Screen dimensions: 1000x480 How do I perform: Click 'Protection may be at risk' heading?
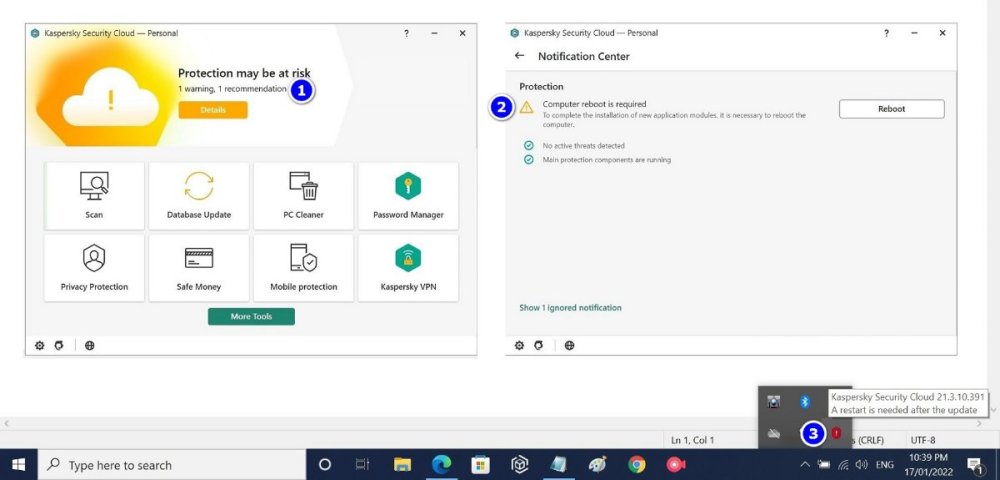click(x=244, y=73)
